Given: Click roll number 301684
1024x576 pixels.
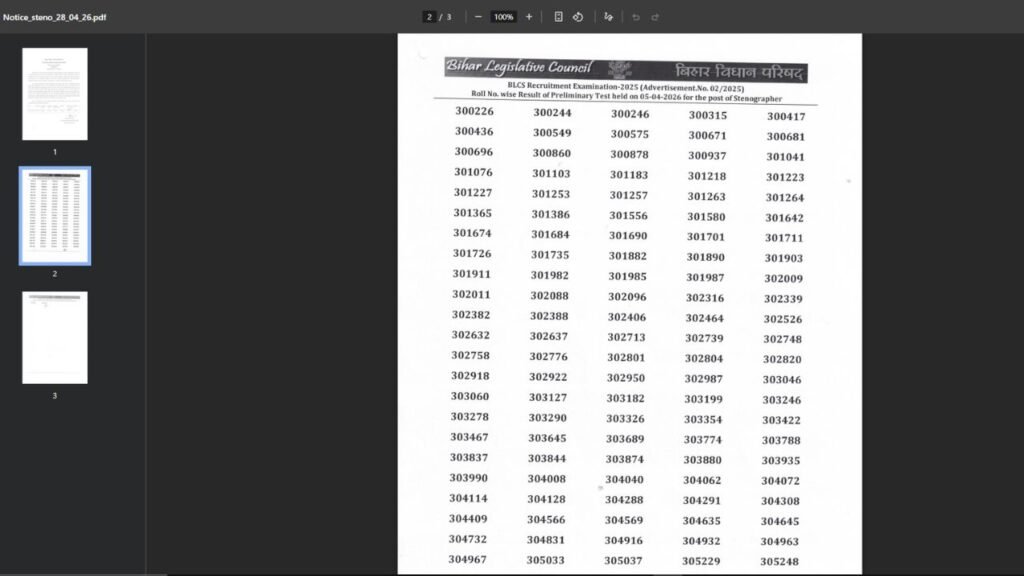Looking at the screenshot, I should [551, 234].
